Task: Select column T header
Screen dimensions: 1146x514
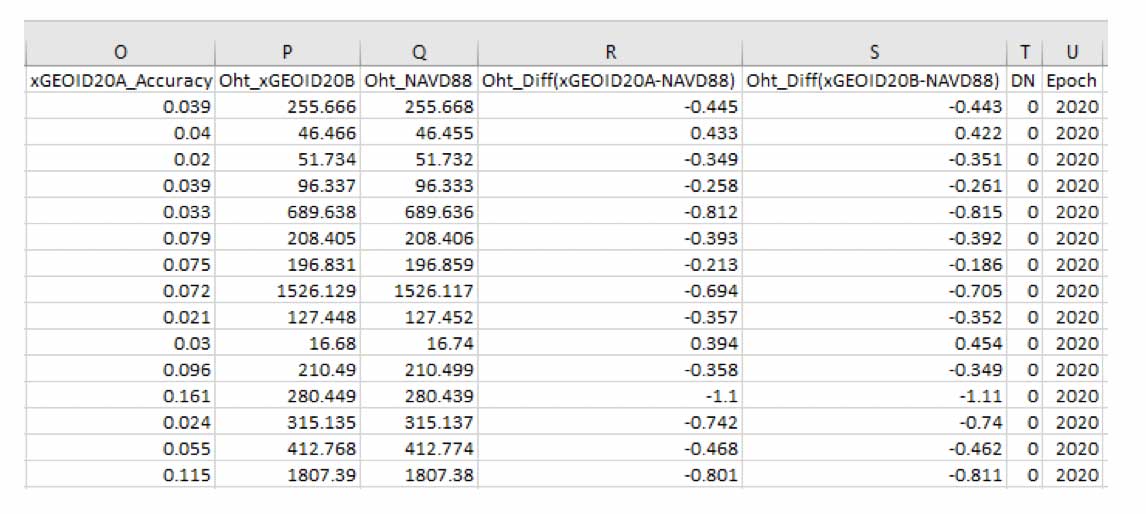Action: (x=1023, y=53)
